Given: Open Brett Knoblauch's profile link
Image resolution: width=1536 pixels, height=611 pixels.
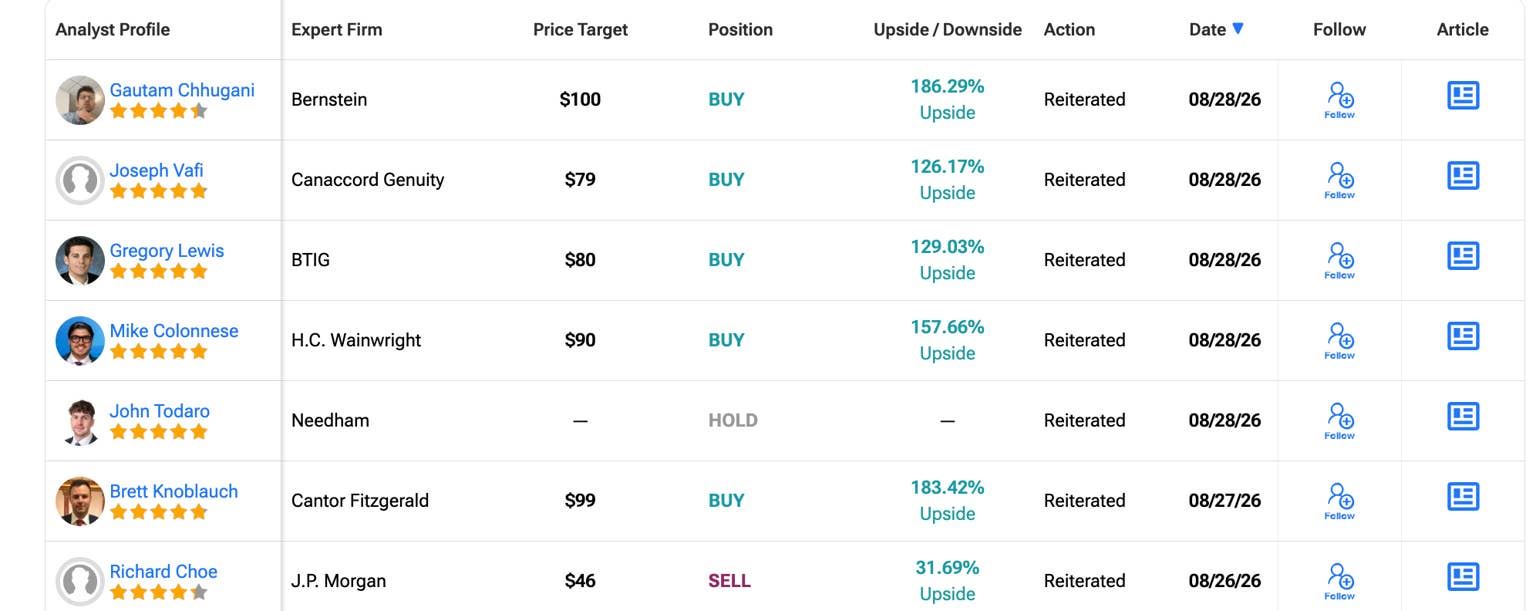Looking at the screenshot, I should click(x=174, y=491).
